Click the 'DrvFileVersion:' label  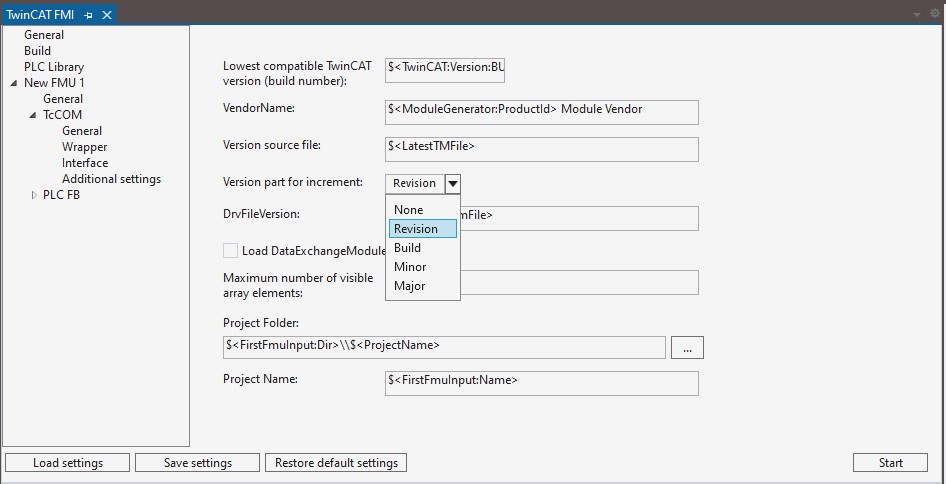[x=261, y=214]
